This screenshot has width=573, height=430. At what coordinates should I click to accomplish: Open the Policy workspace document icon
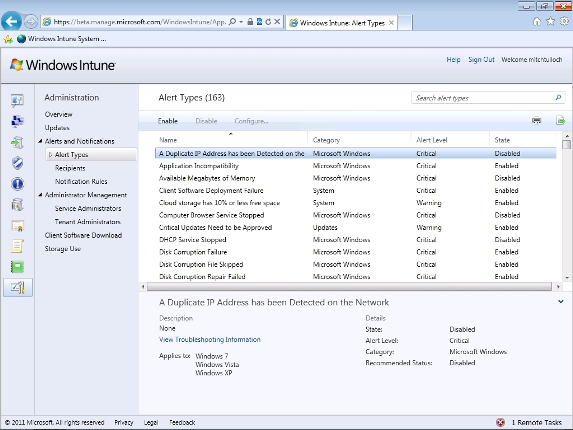(17, 246)
